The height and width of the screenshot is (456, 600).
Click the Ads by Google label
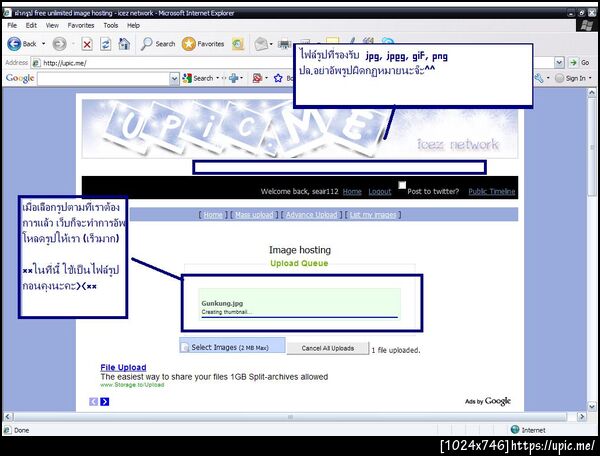coord(488,401)
